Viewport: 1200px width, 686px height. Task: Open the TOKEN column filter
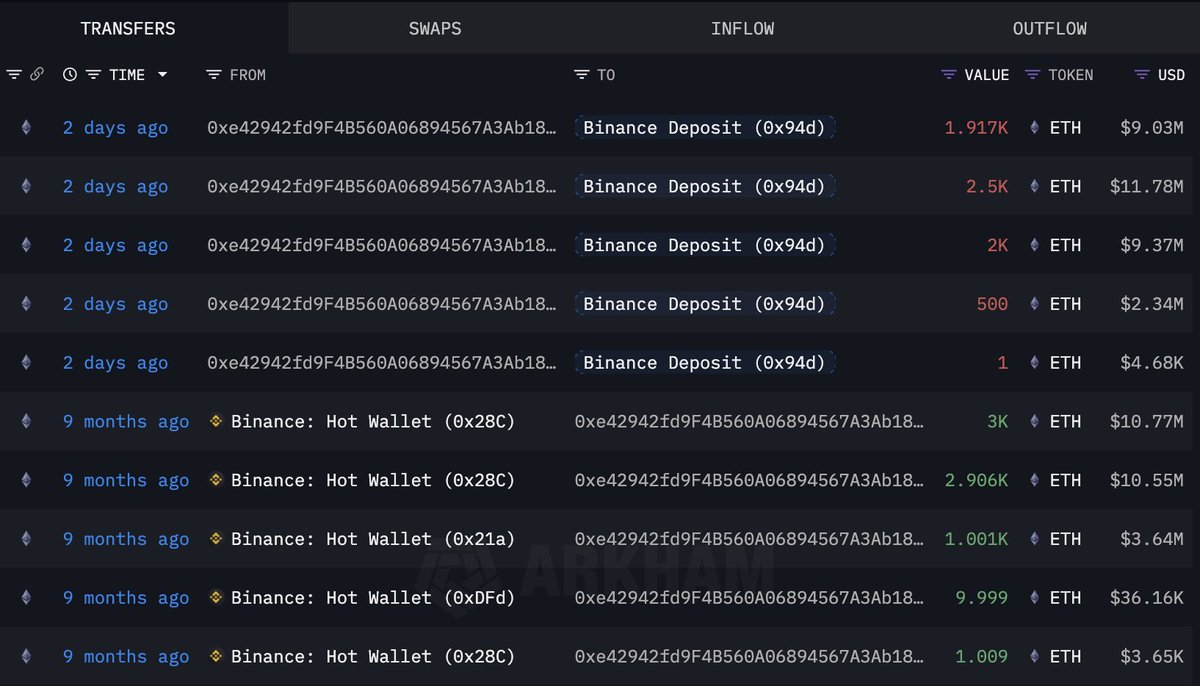(x=1032, y=75)
